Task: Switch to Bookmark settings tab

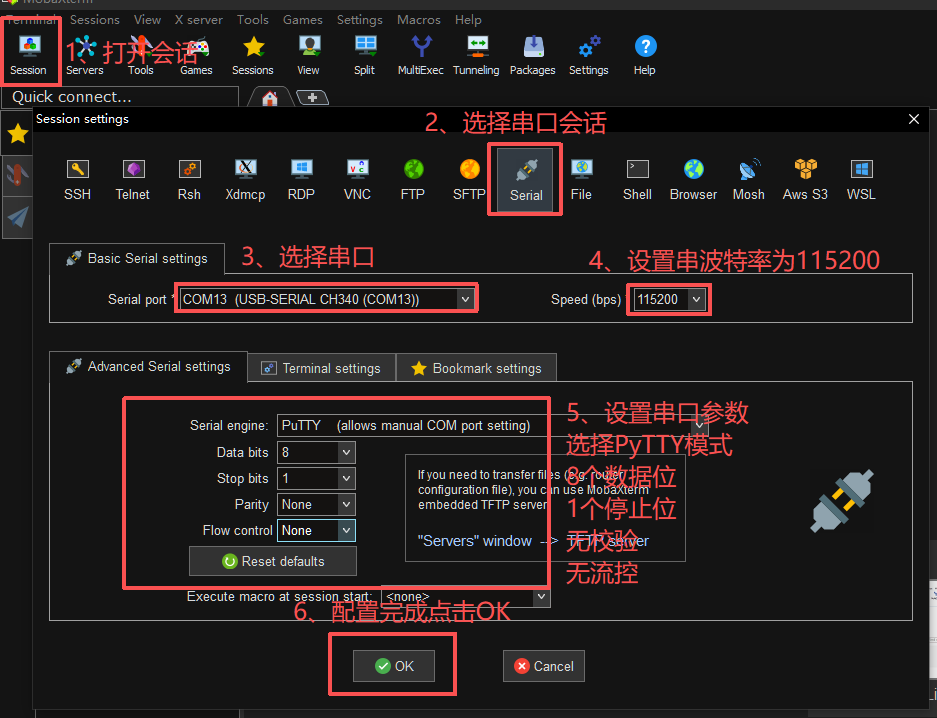Action: (476, 368)
